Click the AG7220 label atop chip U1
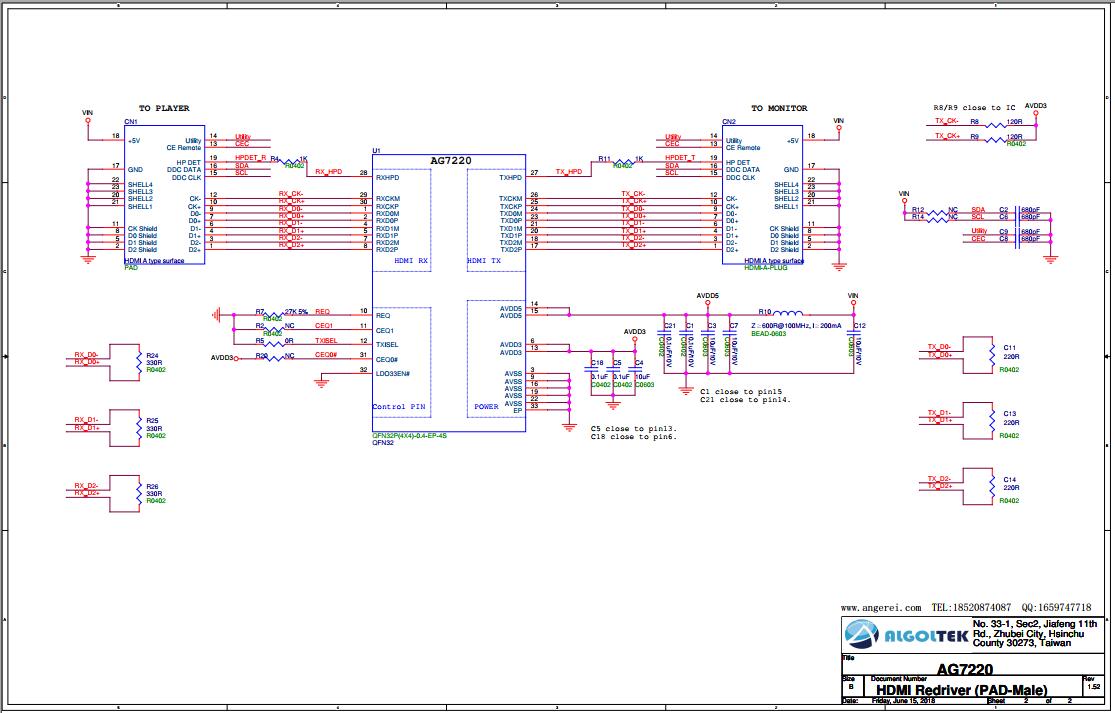The image size is (1115, 713). tap(451, 161)
